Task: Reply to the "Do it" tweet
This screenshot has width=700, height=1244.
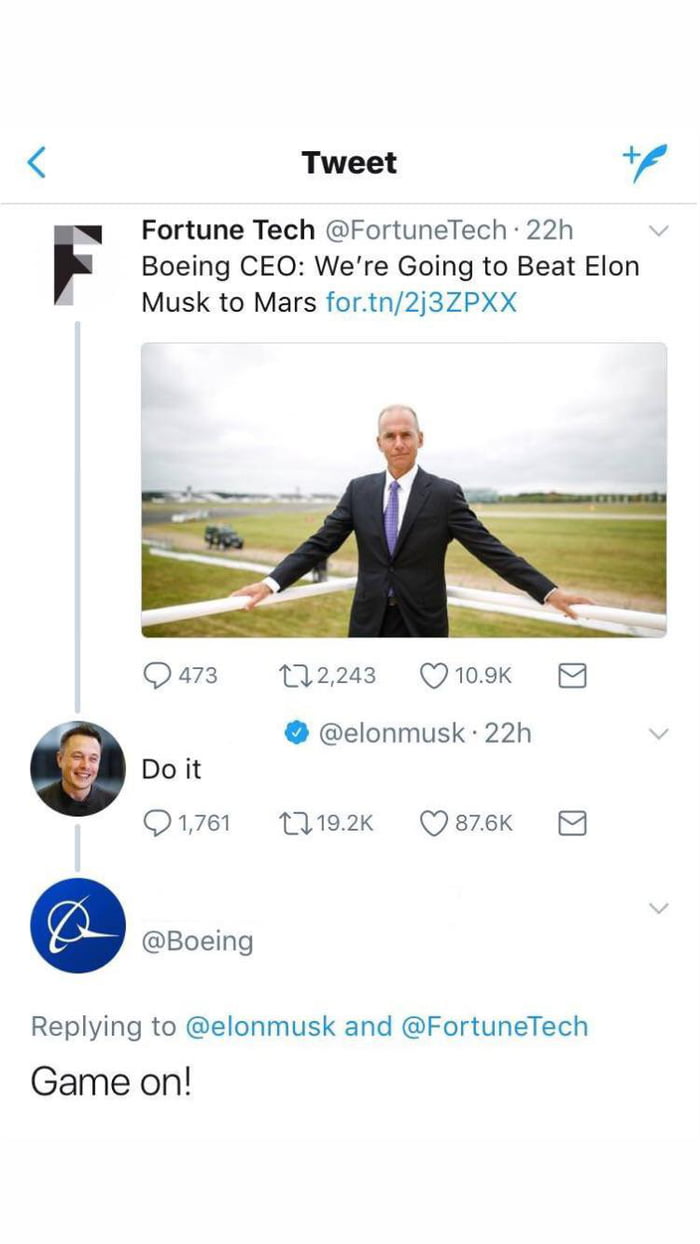Action: point(158,823)
